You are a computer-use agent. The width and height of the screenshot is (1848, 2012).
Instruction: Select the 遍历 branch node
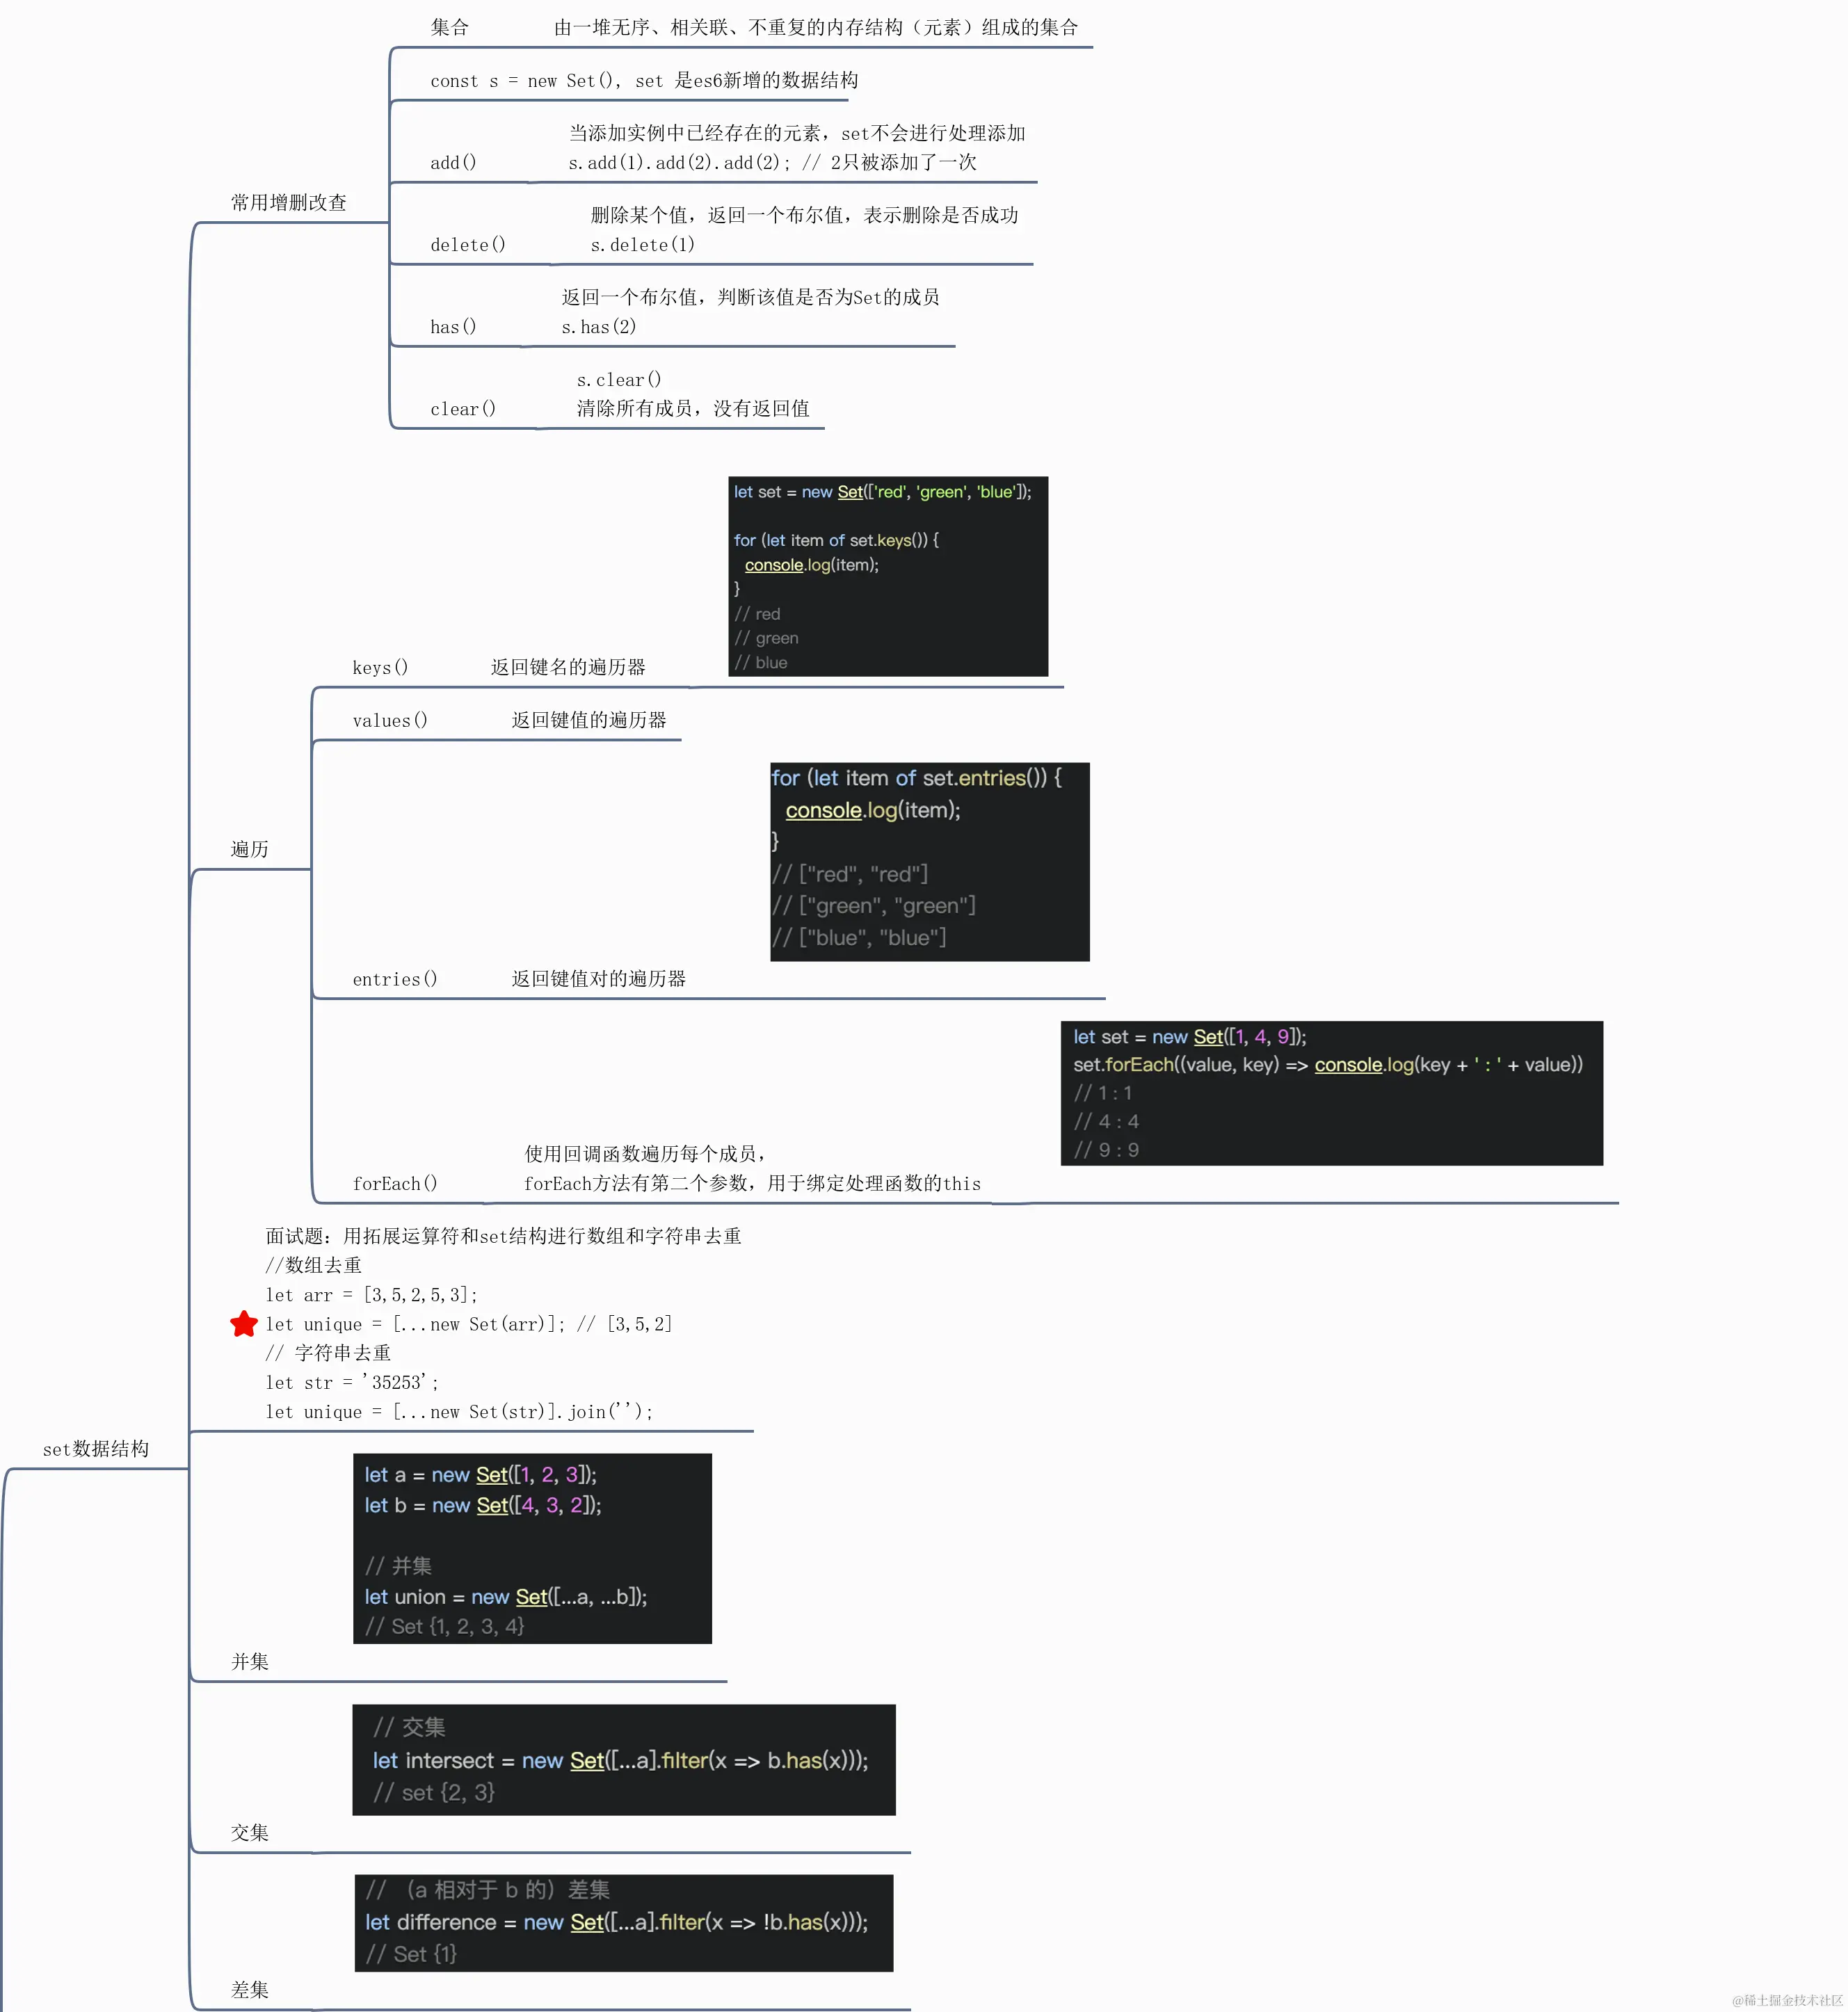tap(250, 850)
